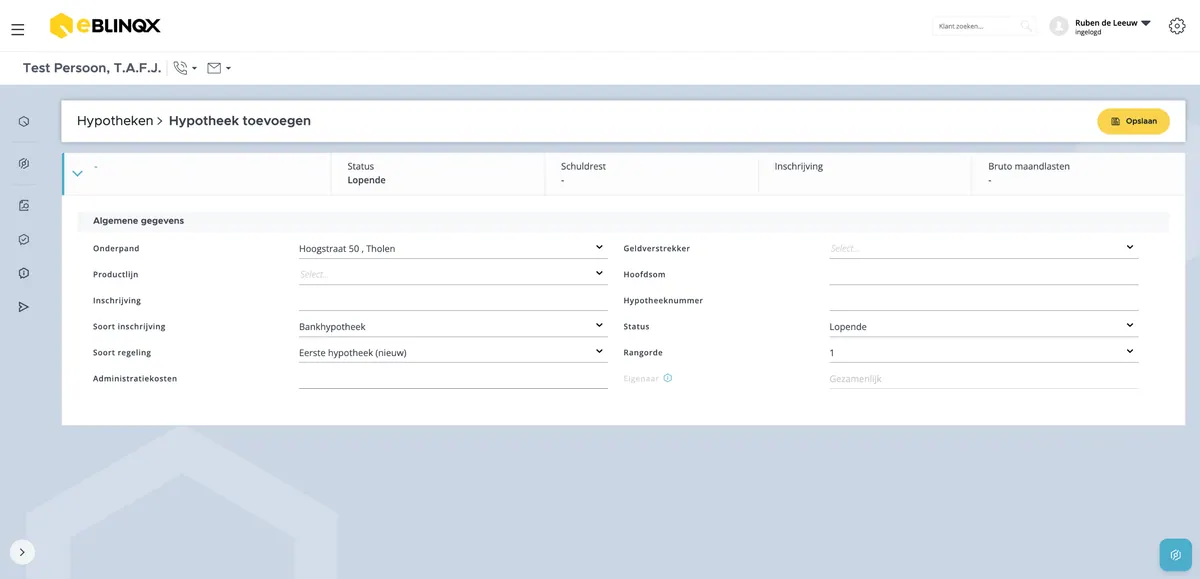1200x579 pixels.
Task: Open the Soort inschrijving dropdown
Action: coord(453,326)
